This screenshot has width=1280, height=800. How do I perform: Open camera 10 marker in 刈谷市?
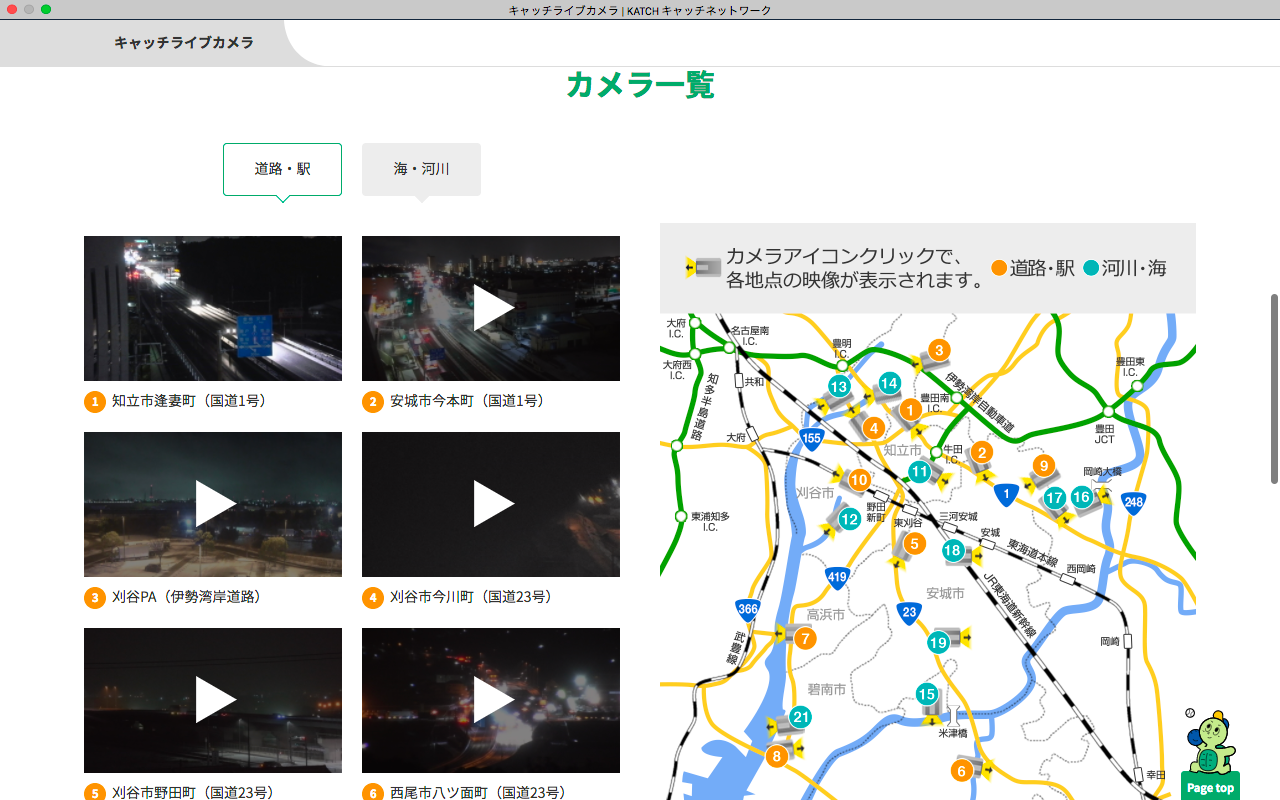[x=859, y=480]
